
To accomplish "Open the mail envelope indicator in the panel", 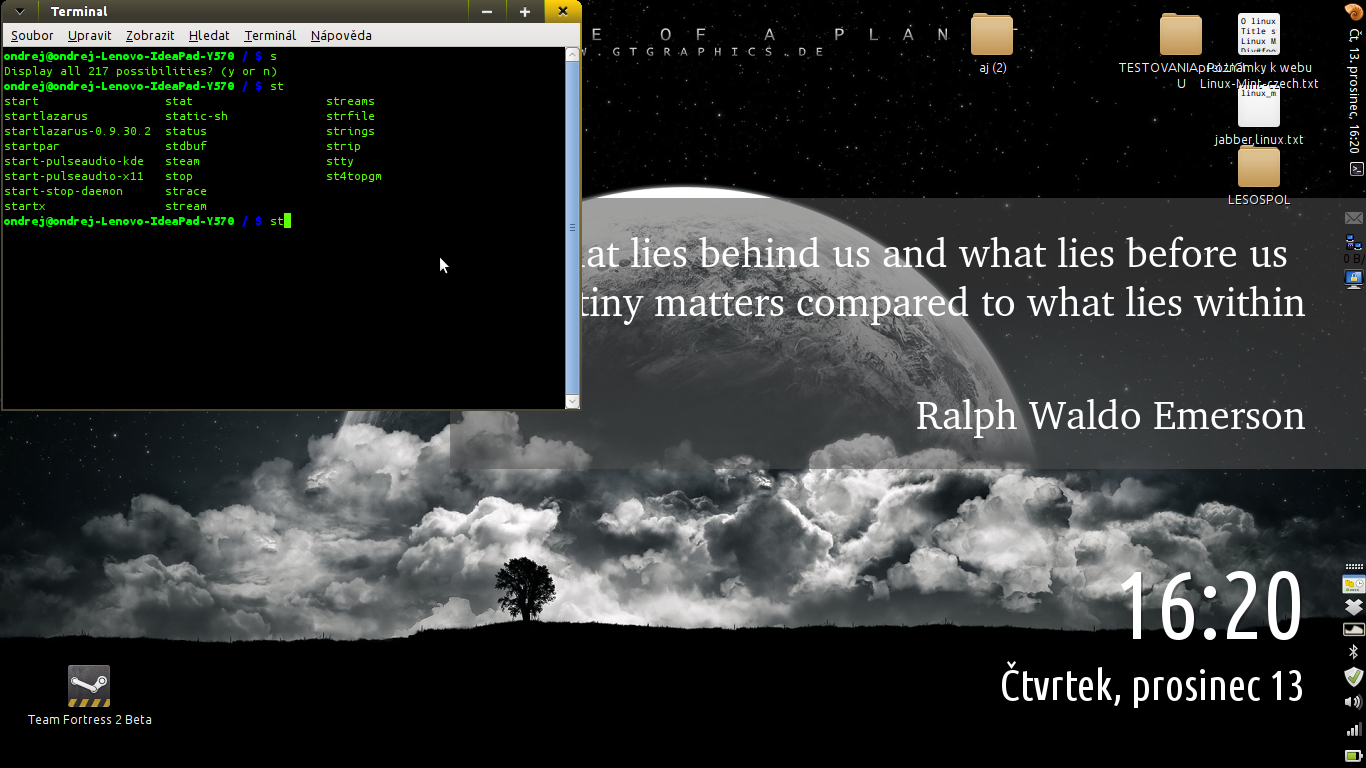I will tap(1354, 218).
